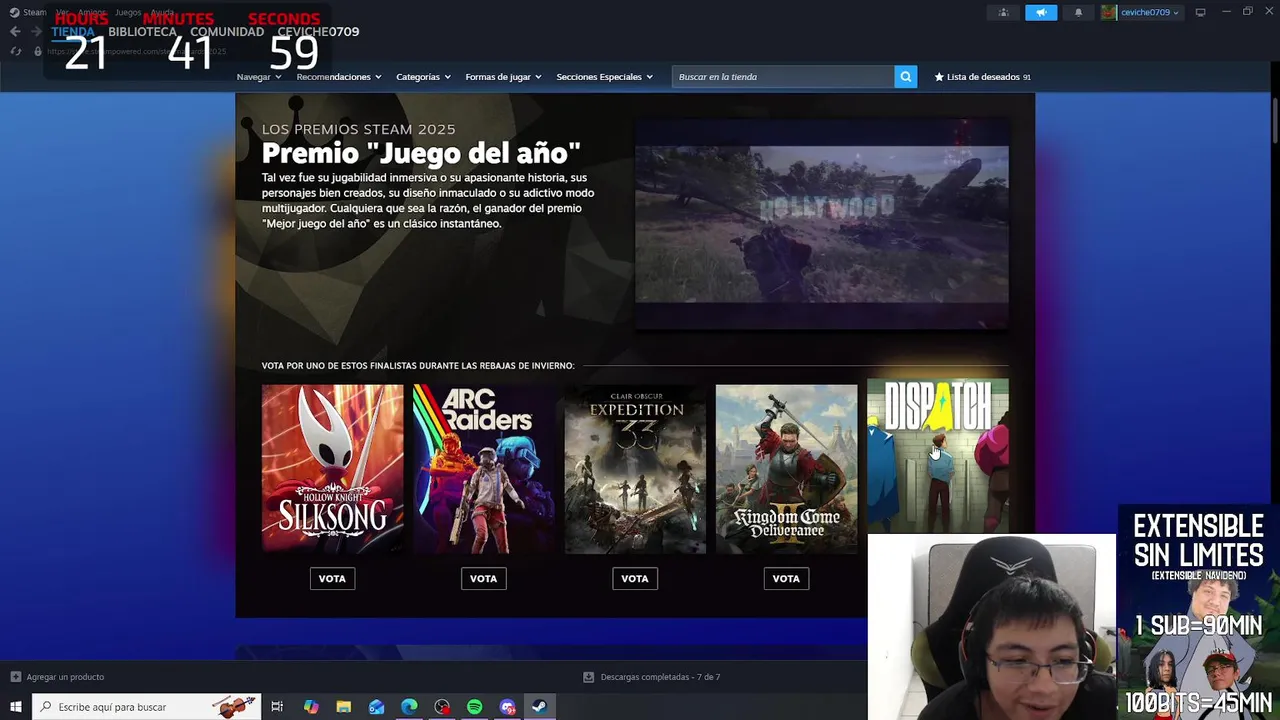Image resolution: width=1280 pixels, height=720 pixels.
Task: Switch to the TIENDA tab
Action: (72, 31)
